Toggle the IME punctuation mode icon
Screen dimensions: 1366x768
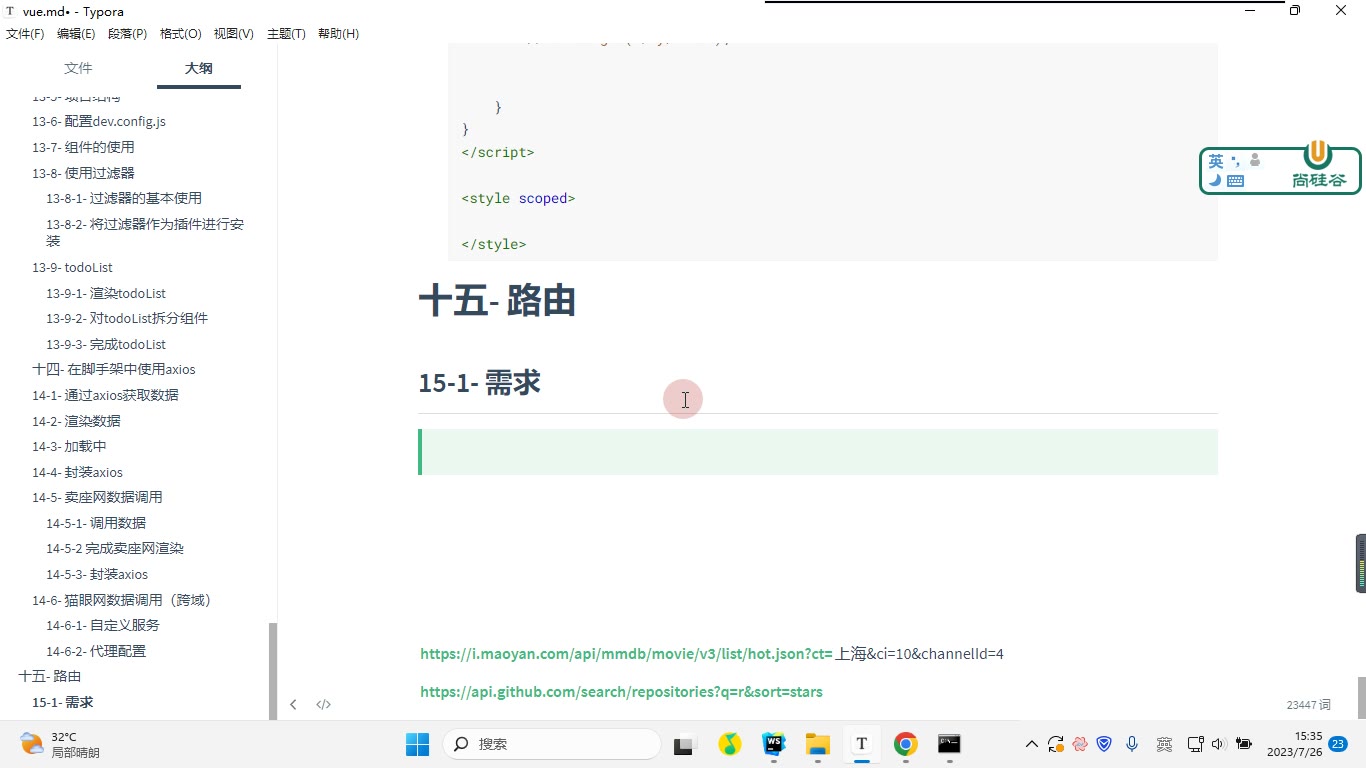(1235, 160)
